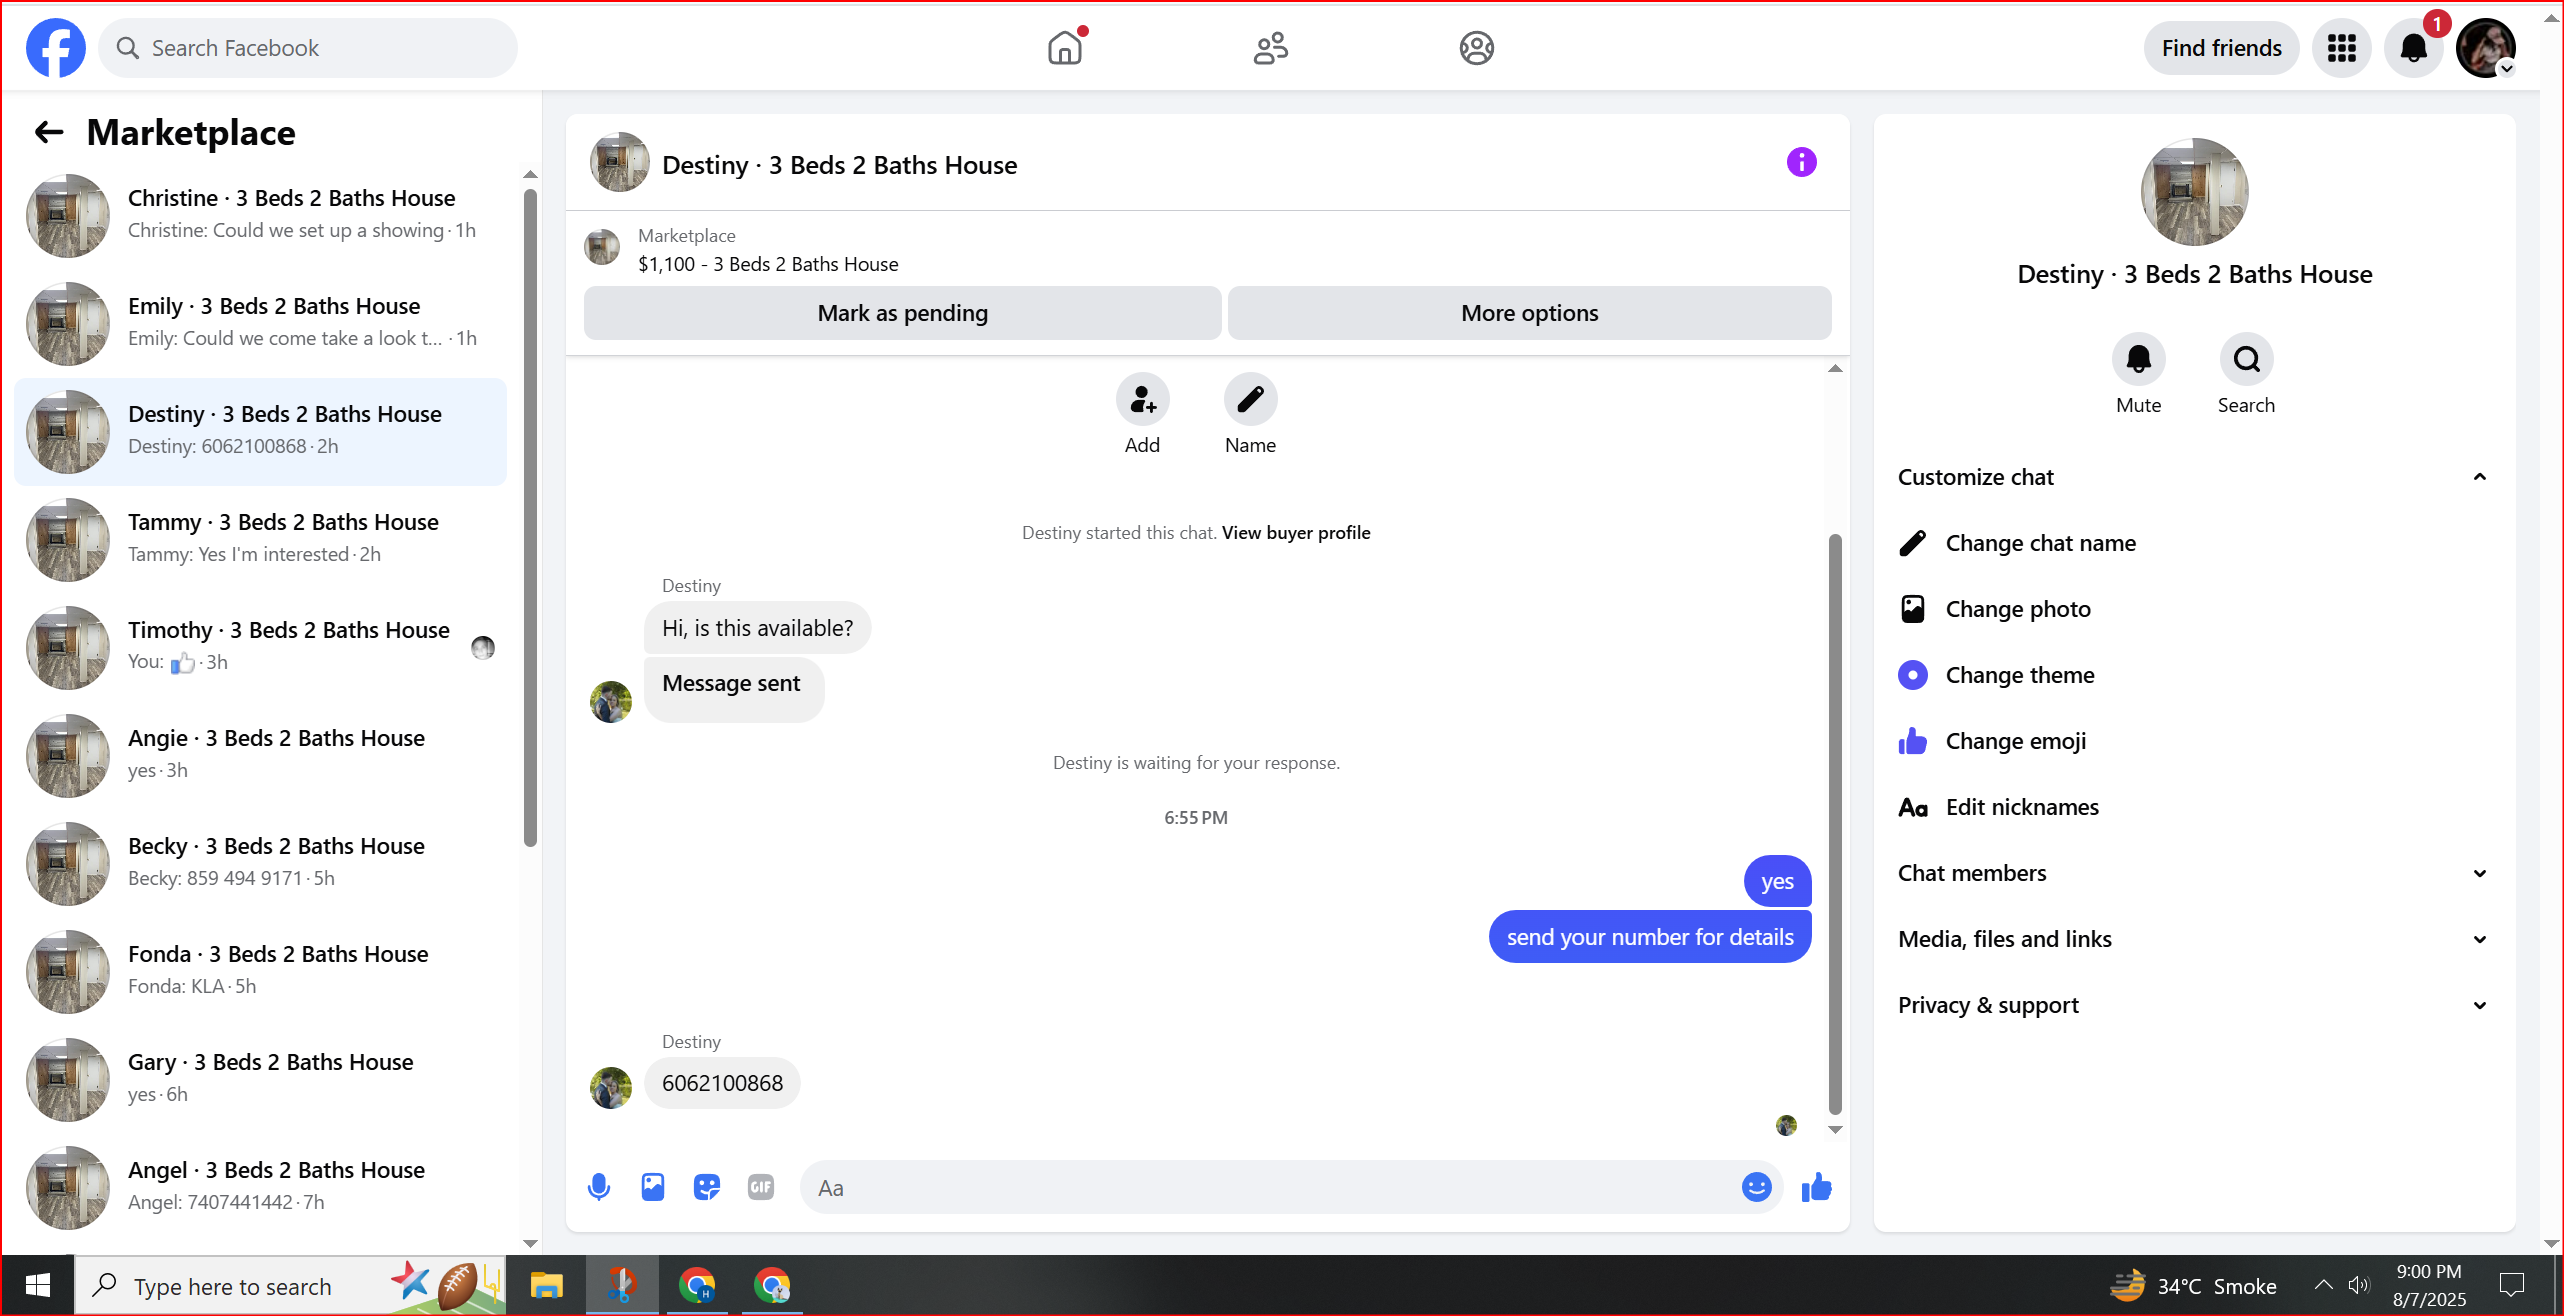Screen dimensions: 2564x1316
Task: Click the back arrow beside Marketplace
Action: click(x=49, y=132)
